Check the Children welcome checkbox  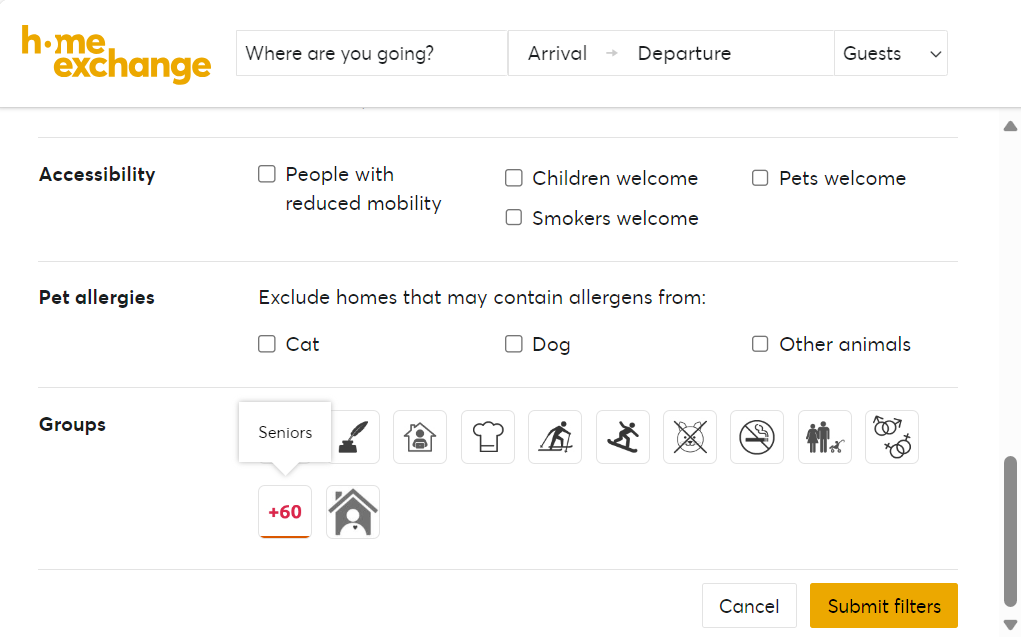[x=514, y=178]
